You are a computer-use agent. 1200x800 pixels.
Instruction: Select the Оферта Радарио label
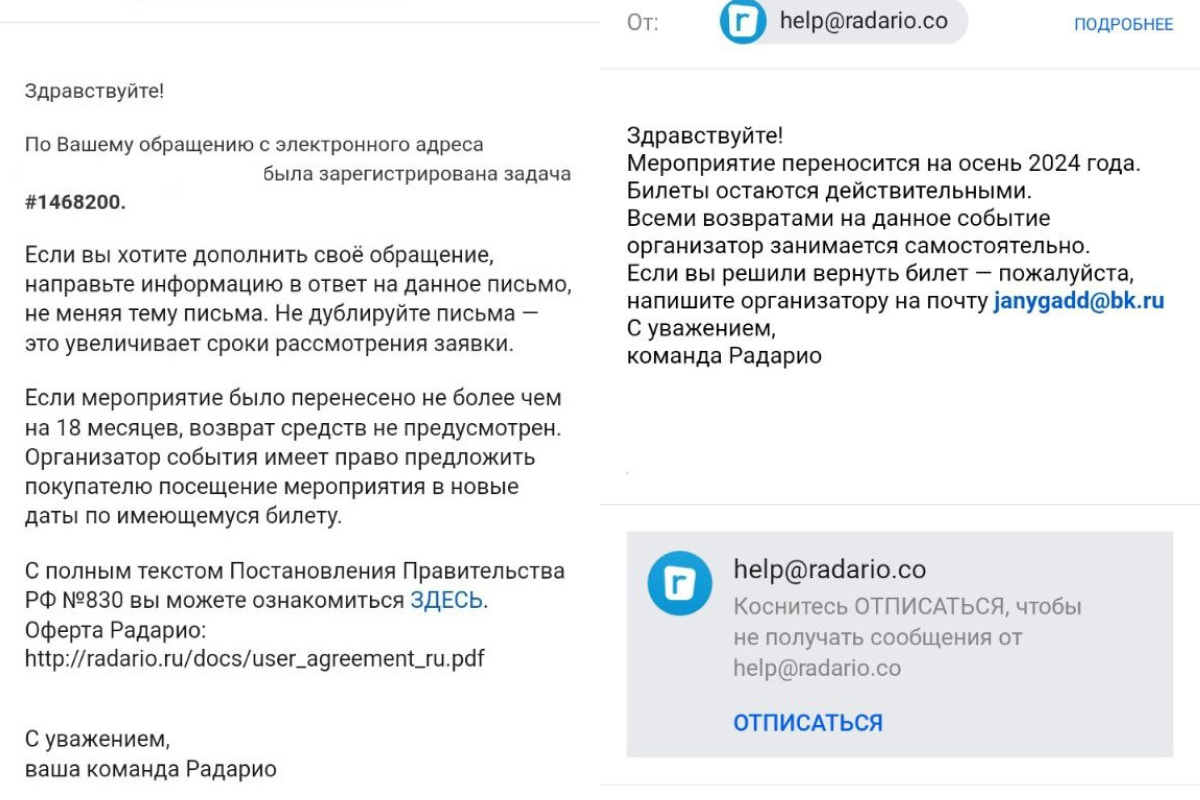pos(115,631)
